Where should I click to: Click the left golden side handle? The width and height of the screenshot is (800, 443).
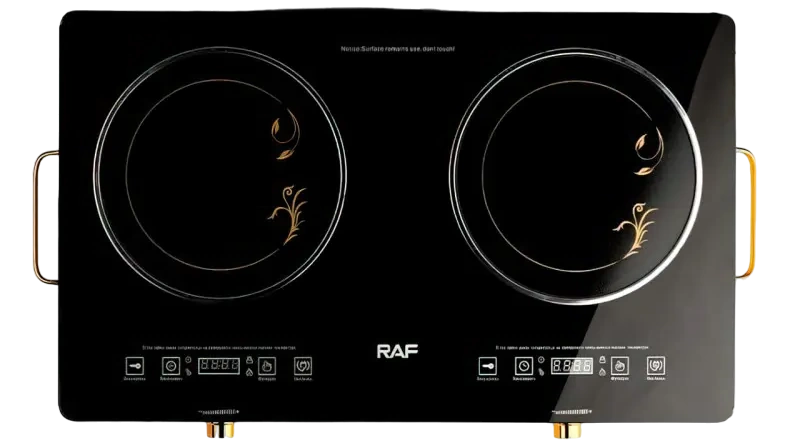[45, 217]
